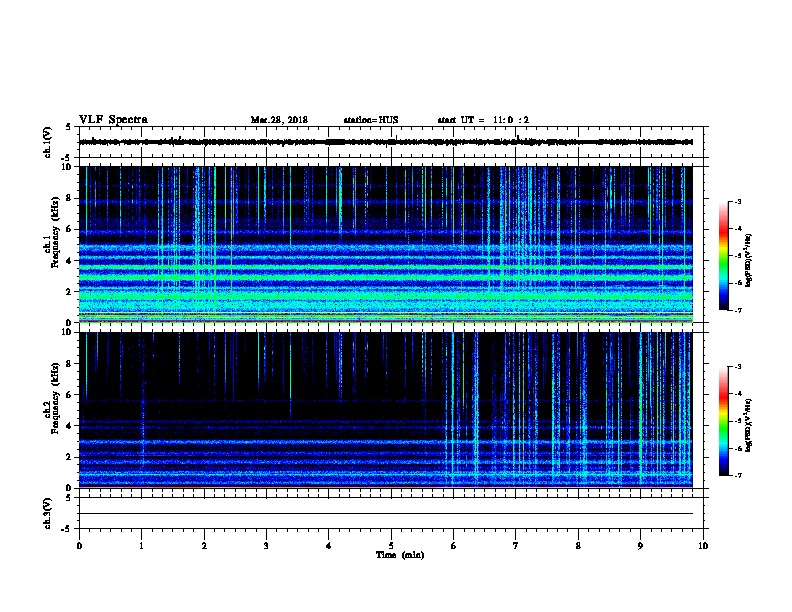Screen dimensions: 792x612
Task: Click time axis tick label "6"
Action: point(453,545)
